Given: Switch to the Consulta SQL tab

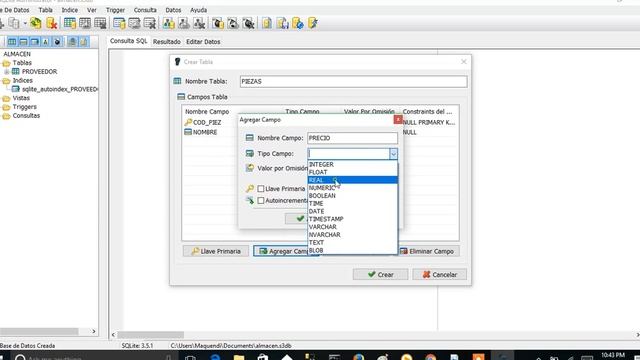Looking at the screenshot, I should click(x=129, y=41).
